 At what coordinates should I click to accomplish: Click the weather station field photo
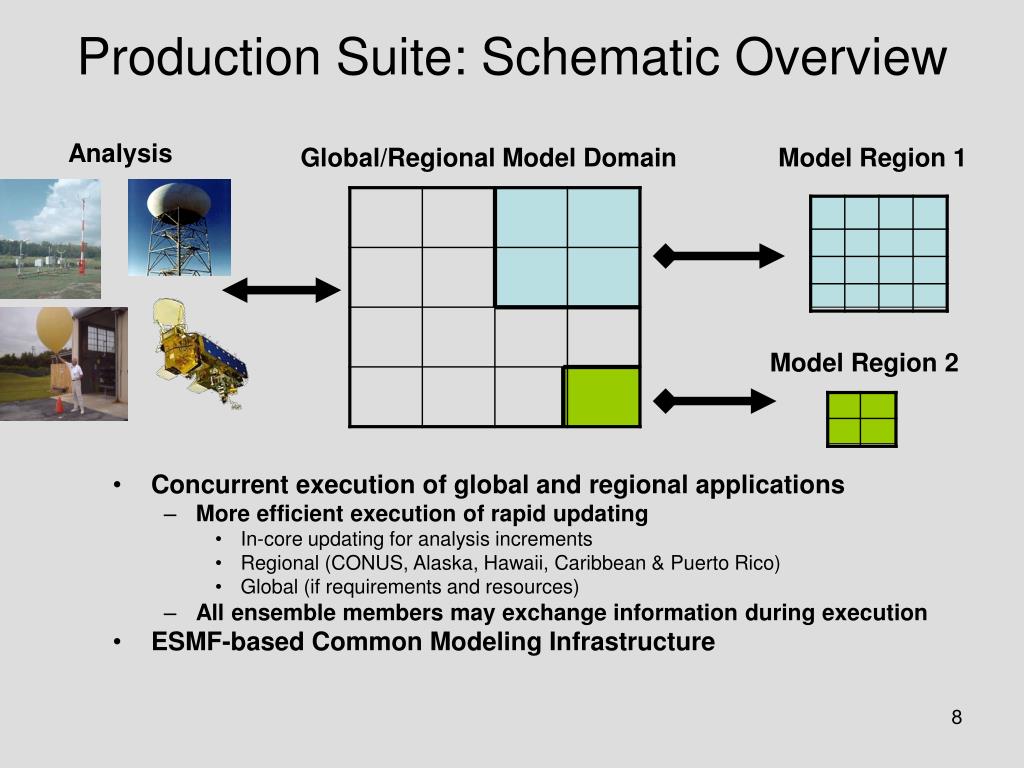50,239
